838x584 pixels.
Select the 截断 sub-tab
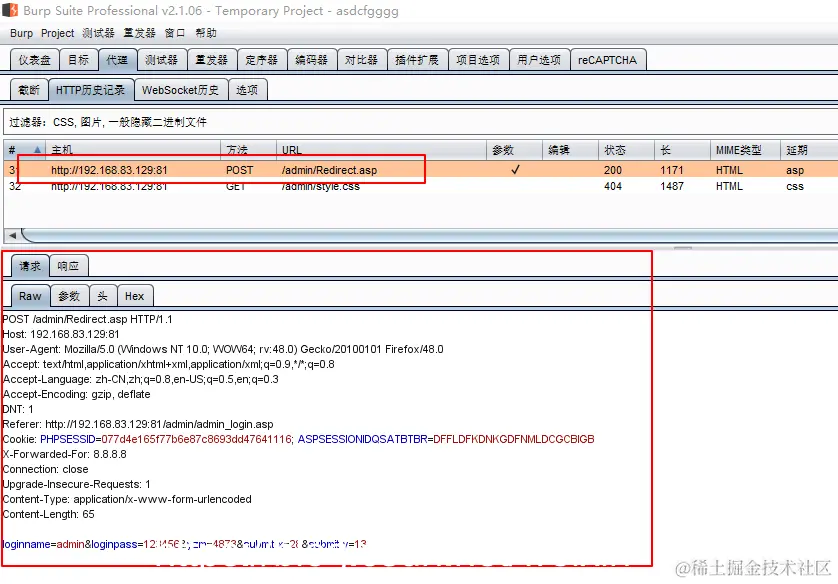pos(29,90)
